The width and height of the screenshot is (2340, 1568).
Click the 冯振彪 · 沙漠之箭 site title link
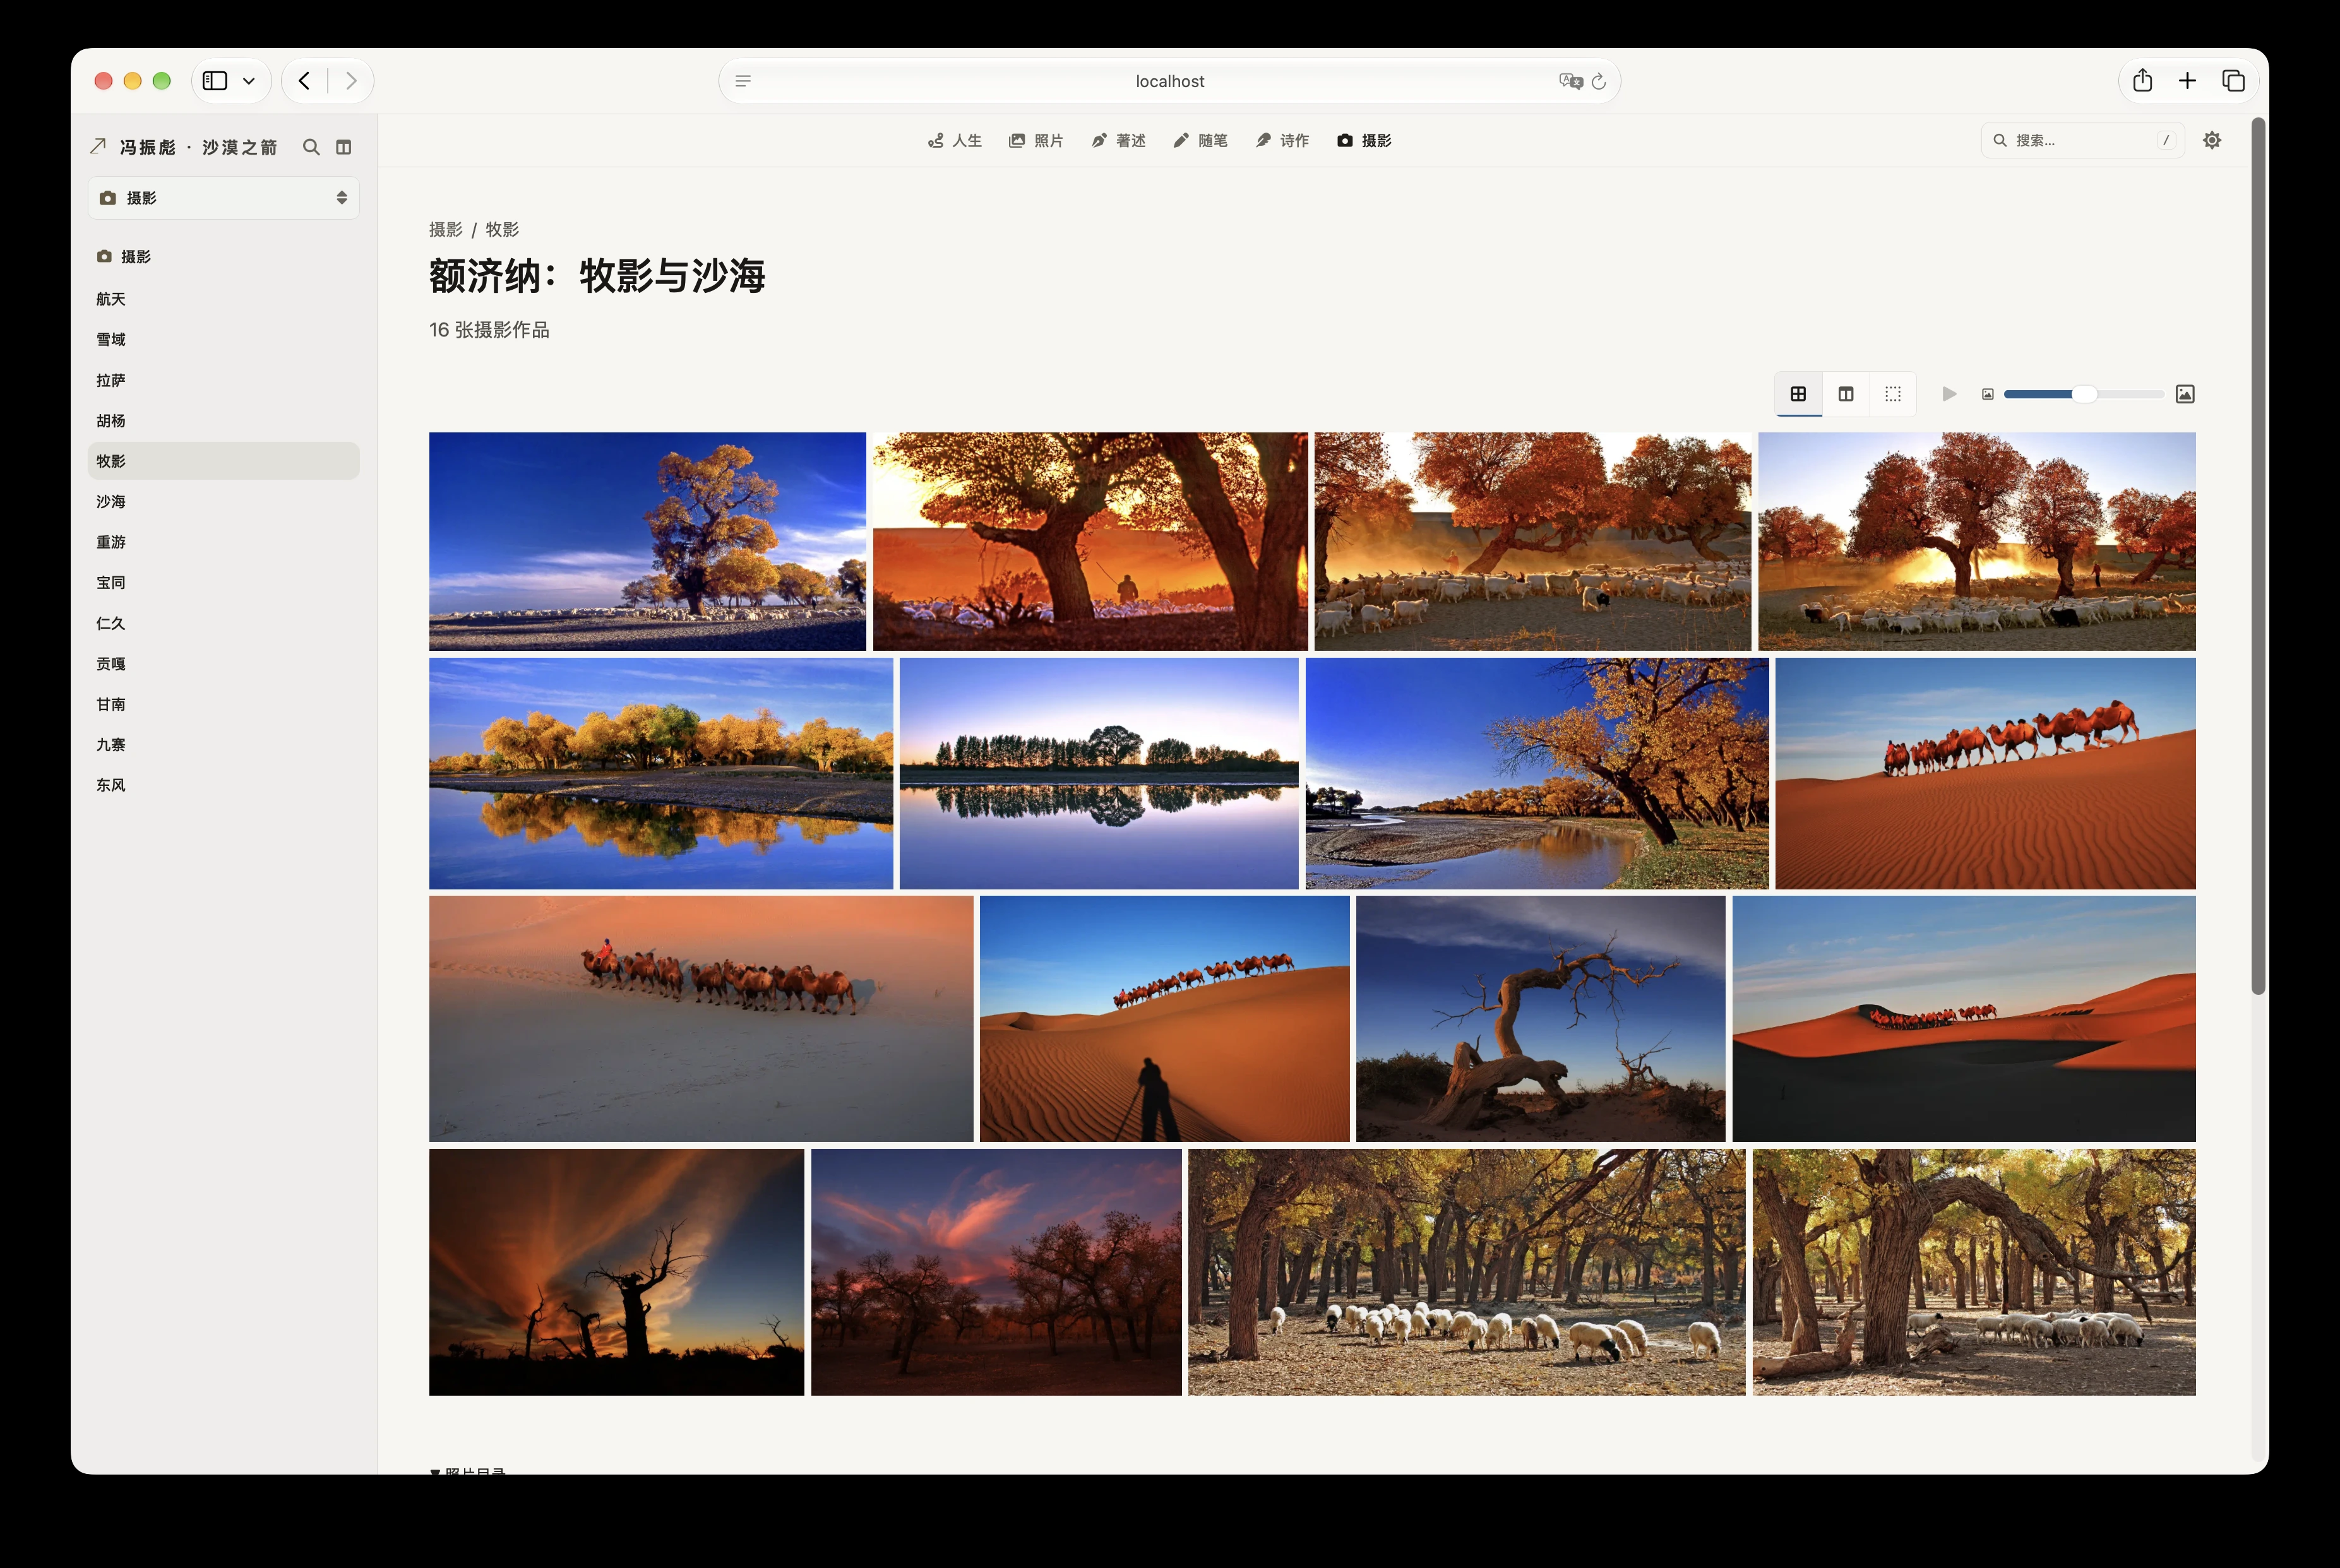pos(184,147)
